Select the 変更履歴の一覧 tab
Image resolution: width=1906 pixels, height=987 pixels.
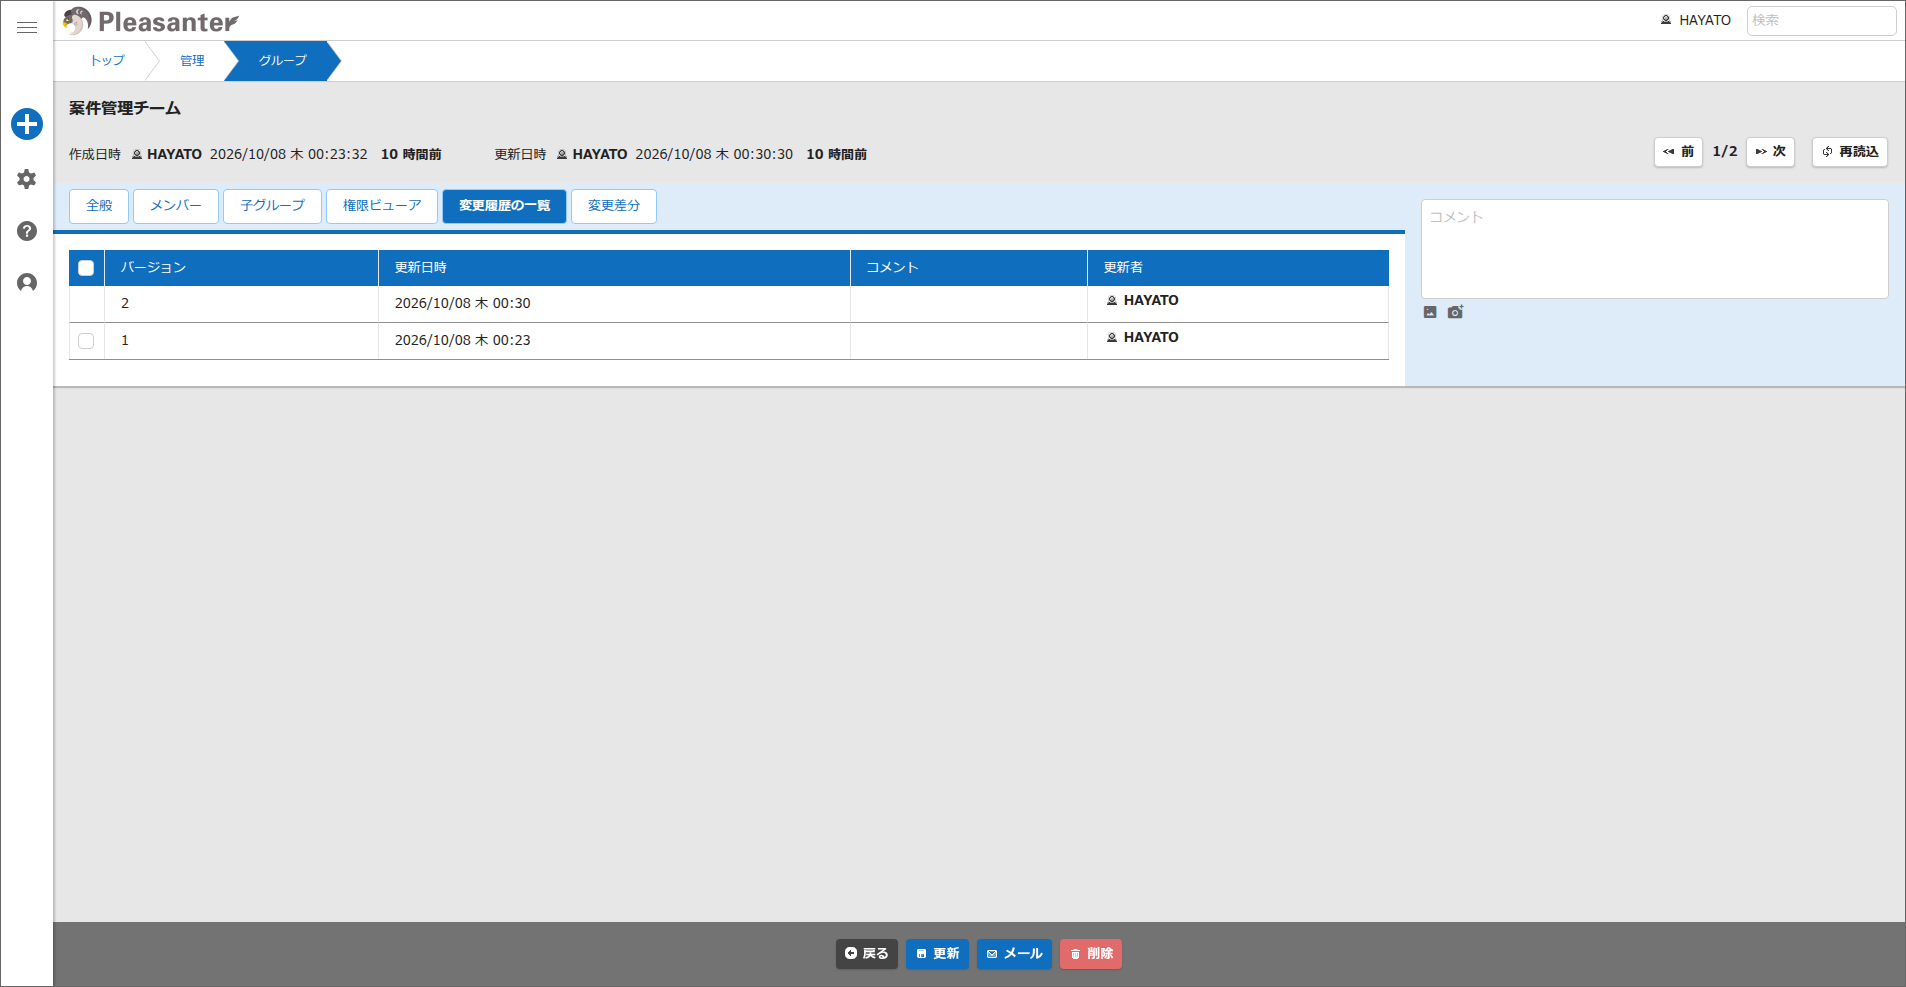point(504,206)
